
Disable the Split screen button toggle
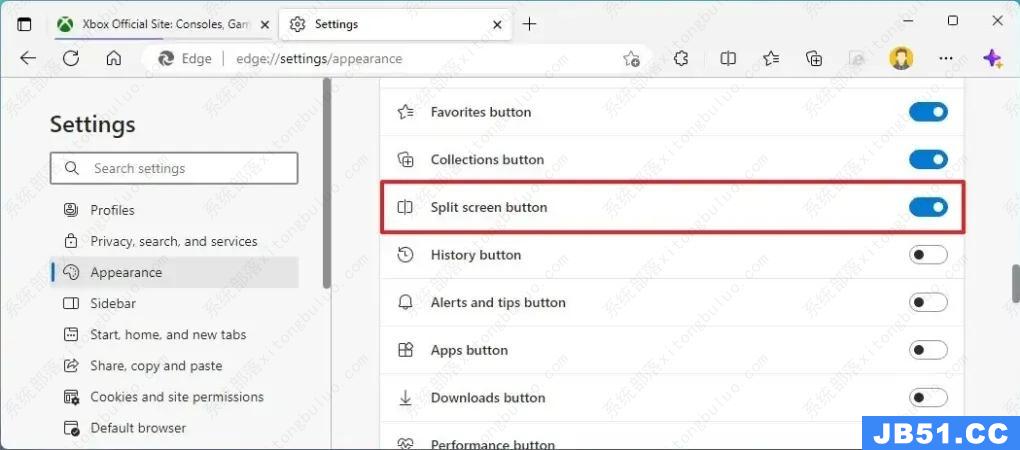pos(928,207)
